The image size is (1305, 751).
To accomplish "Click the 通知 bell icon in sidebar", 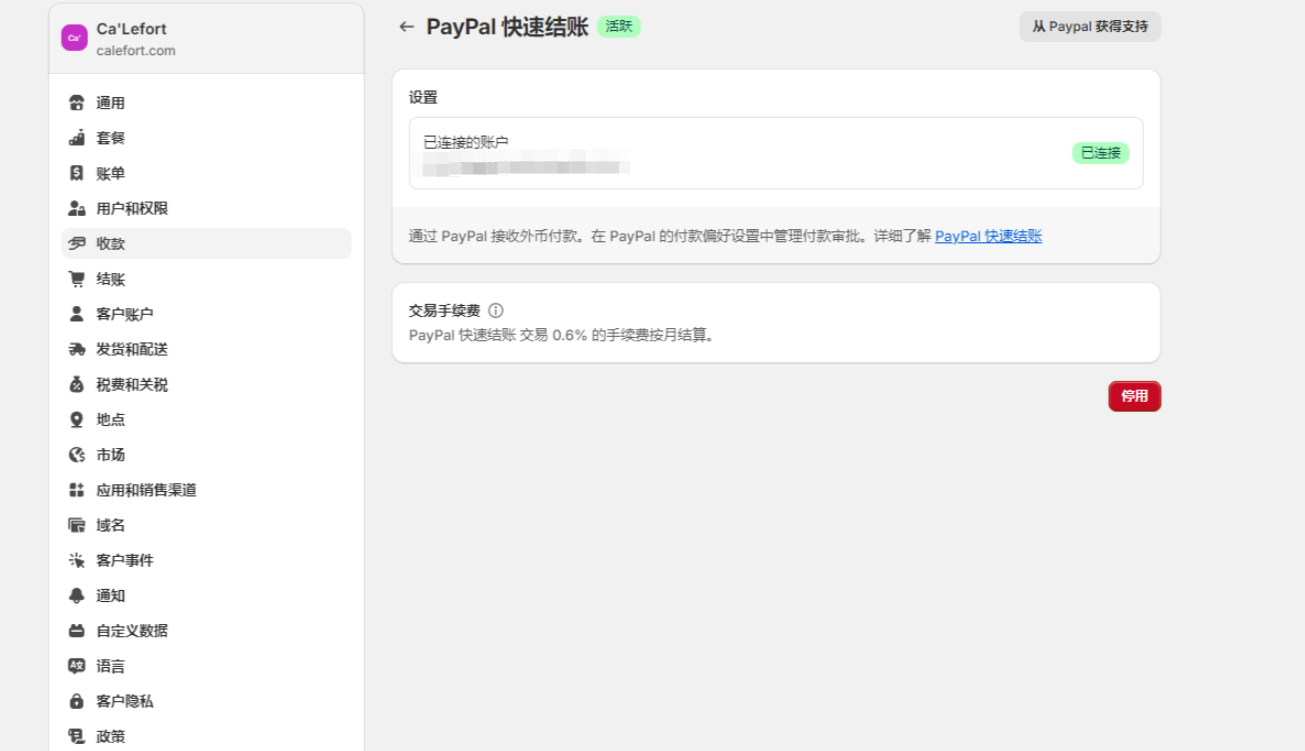I will pyautogui.click(x=77, y=595).
